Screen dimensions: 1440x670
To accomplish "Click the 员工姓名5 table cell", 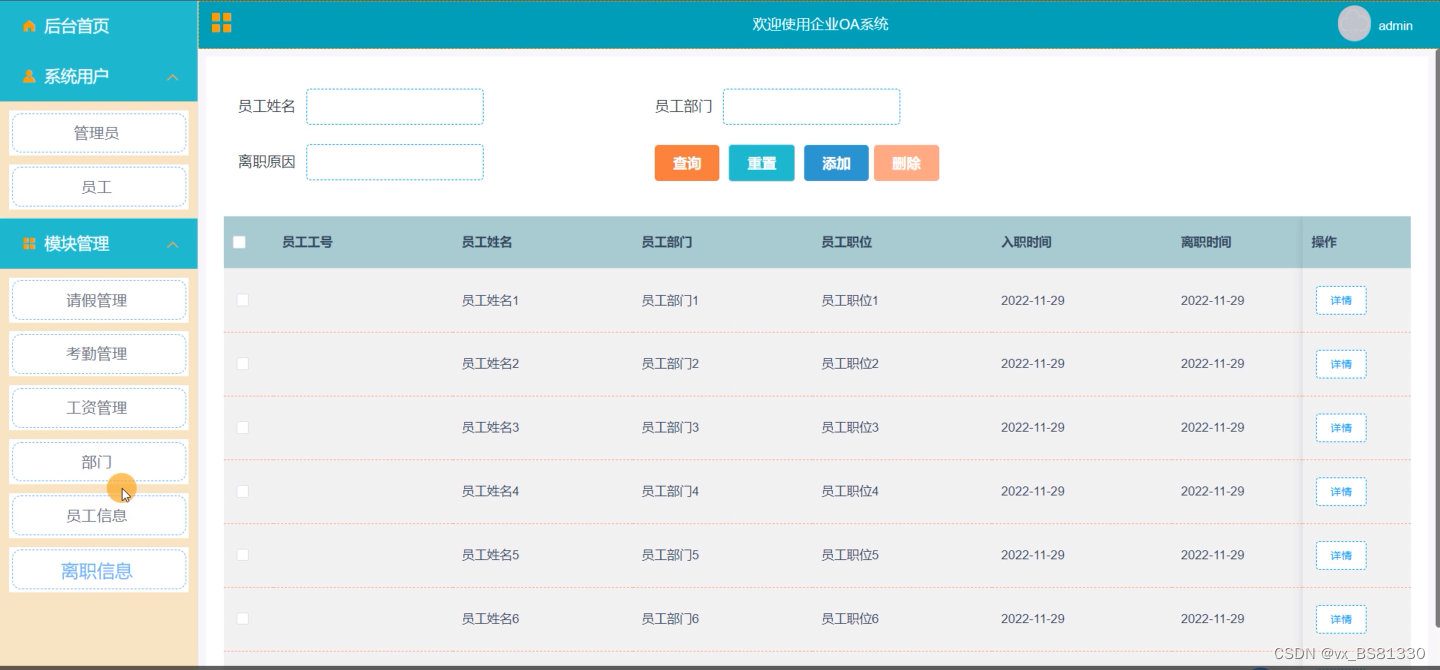I will pos(490,555).
